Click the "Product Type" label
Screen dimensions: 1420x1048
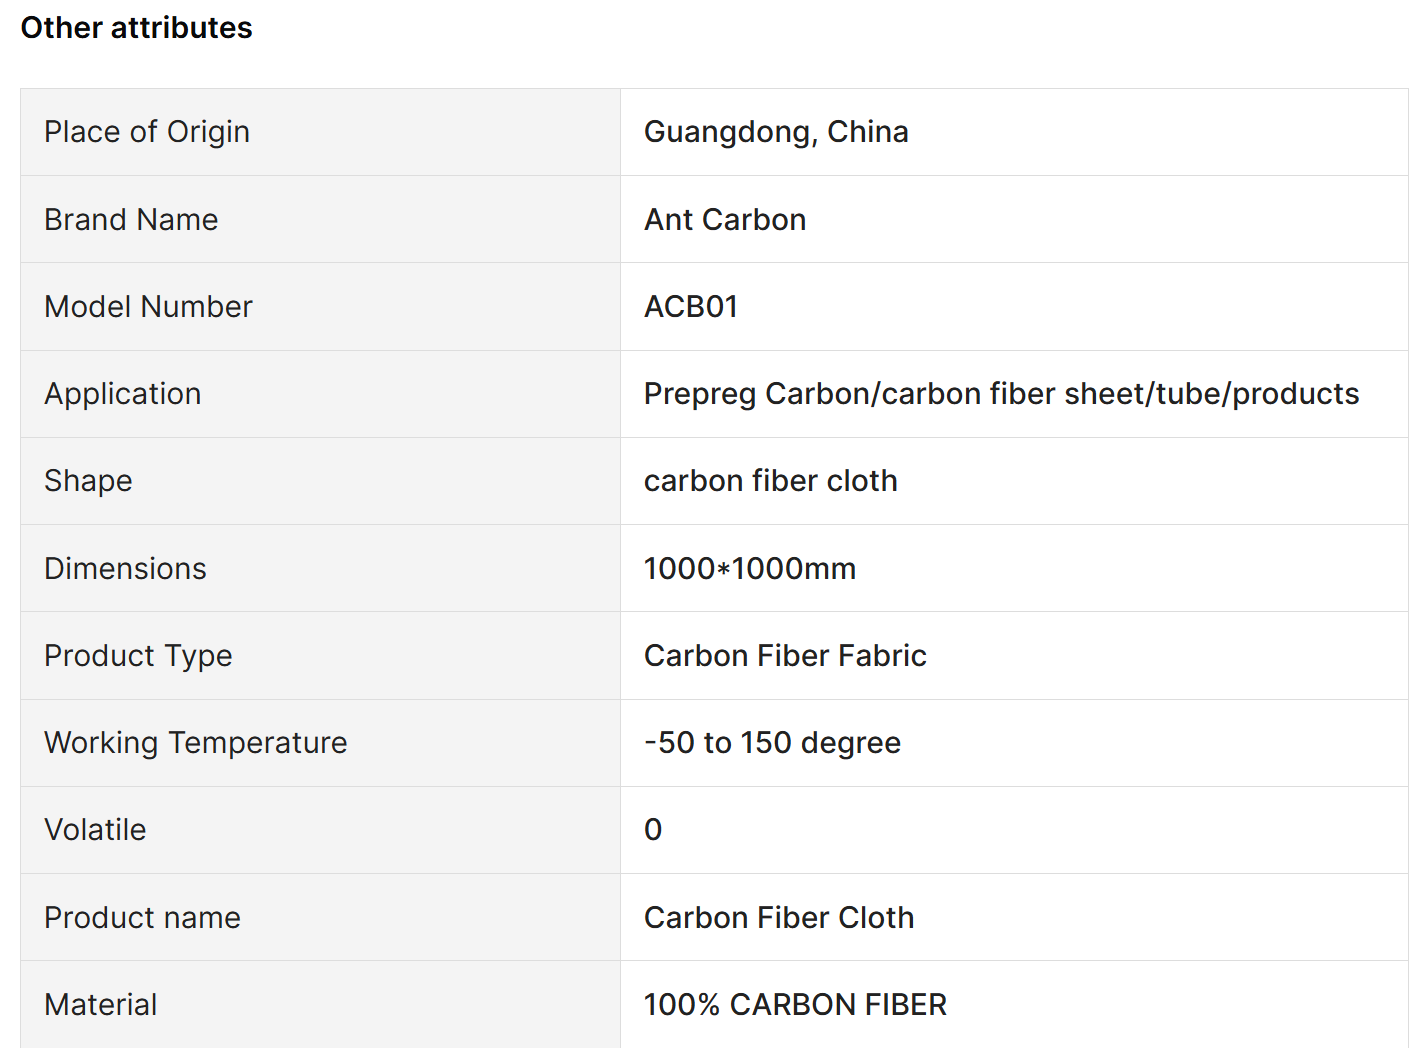(x=138, y=656)
